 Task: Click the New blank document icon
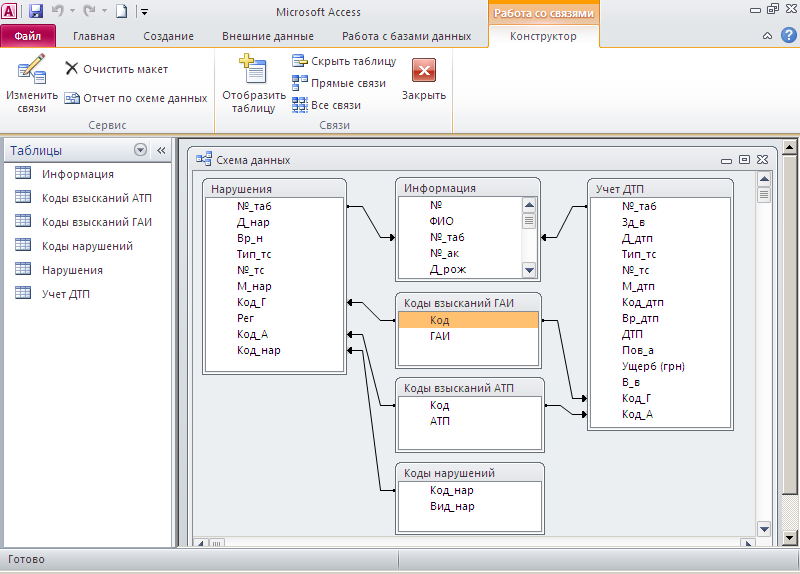click(x=121, y=11)
